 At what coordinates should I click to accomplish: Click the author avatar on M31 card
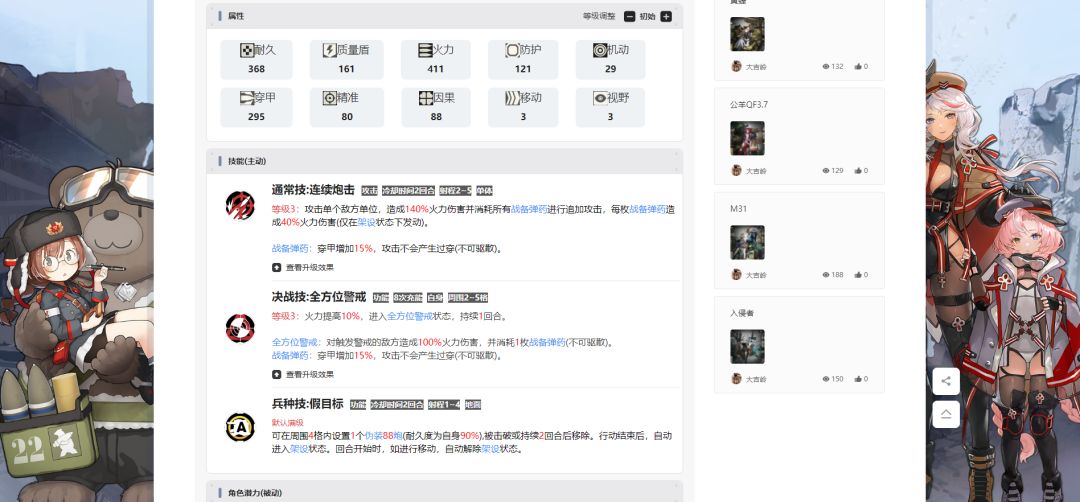tap(736, 274)
